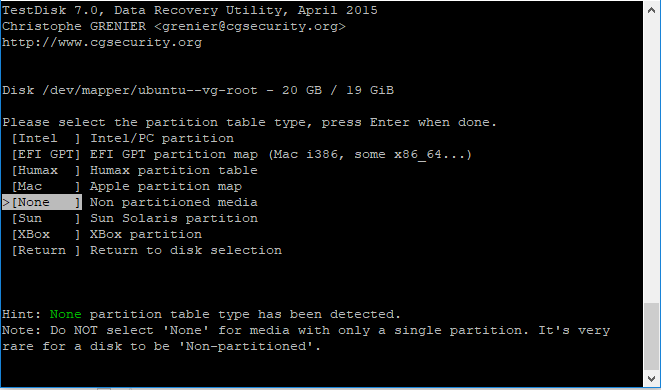Select the [XBox] partition option

click(46, 234)
